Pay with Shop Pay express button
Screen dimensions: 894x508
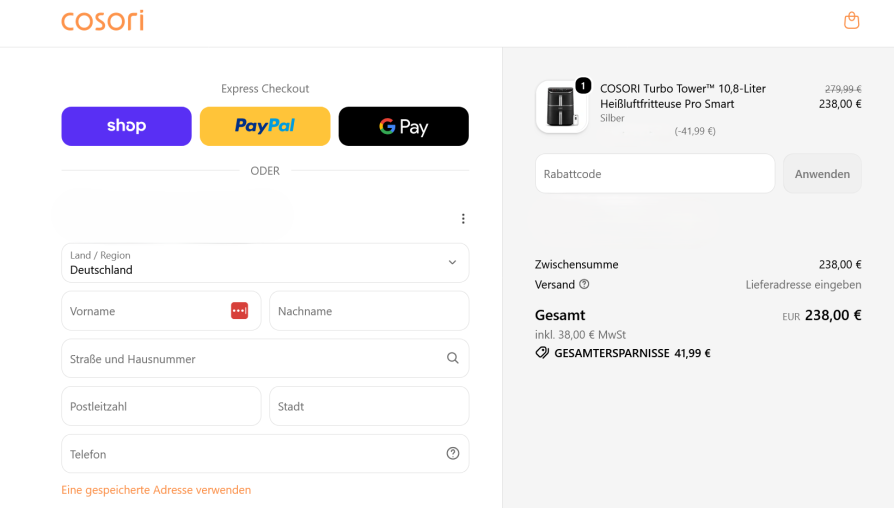click(x=127, y=126)
